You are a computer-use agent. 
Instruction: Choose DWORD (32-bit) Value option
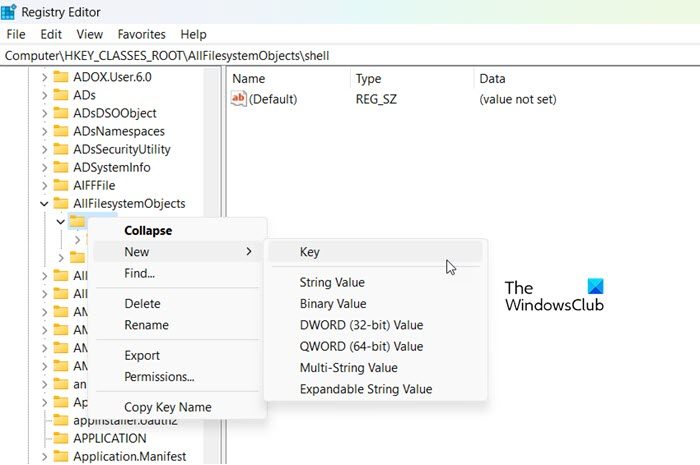coord(361,325)
